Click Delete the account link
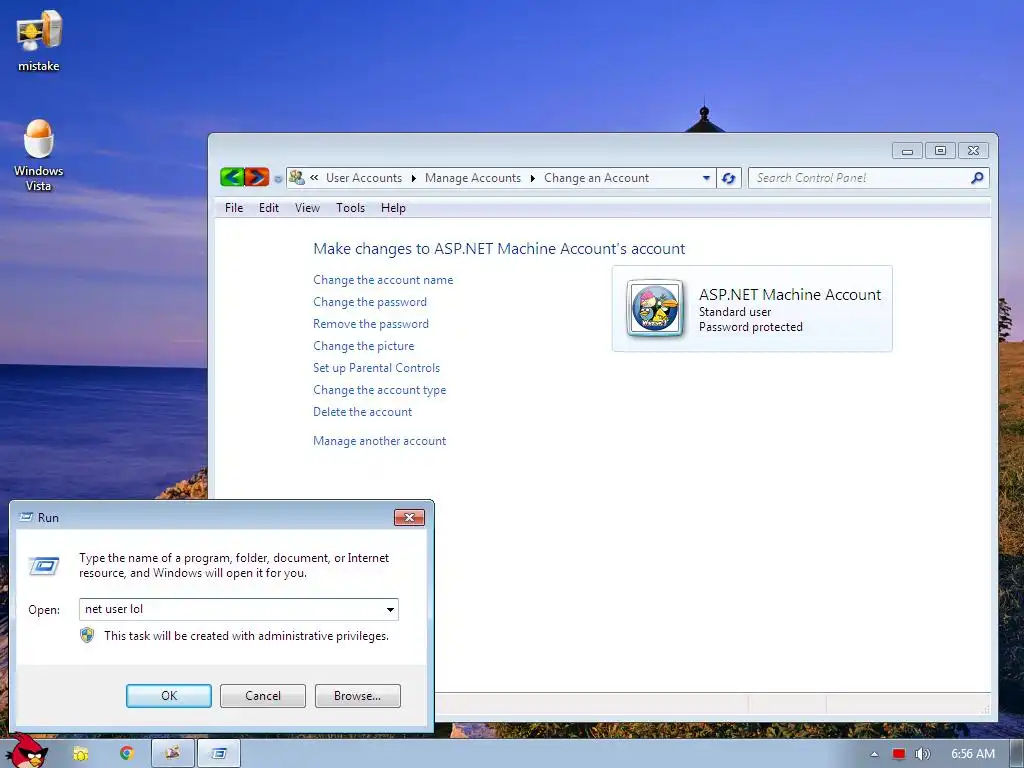This screenshot has height=768, width=1024. click(362, 412)
